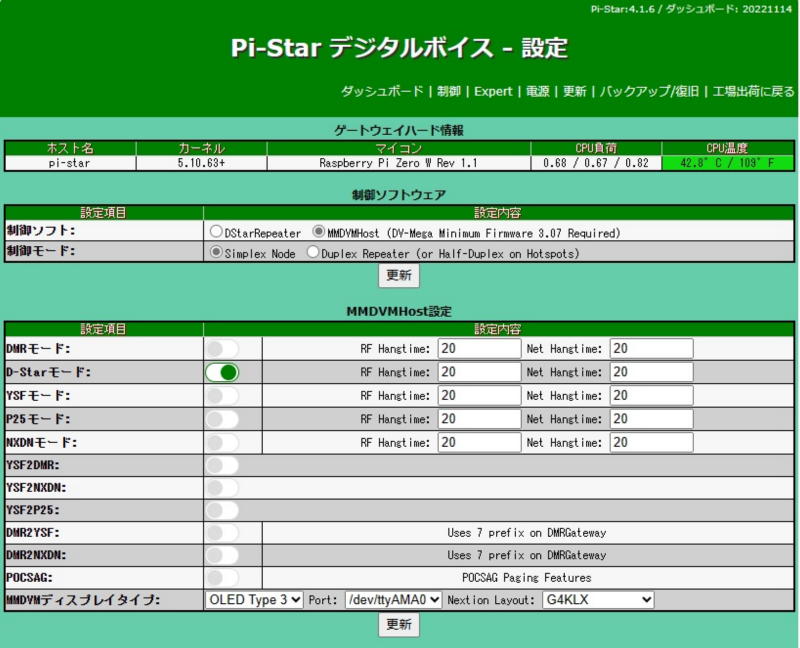Click the CPU load value '0.68 / 0.67 / 0.82'
This screenshot has width=800, height=648.
tap(596, 163)
